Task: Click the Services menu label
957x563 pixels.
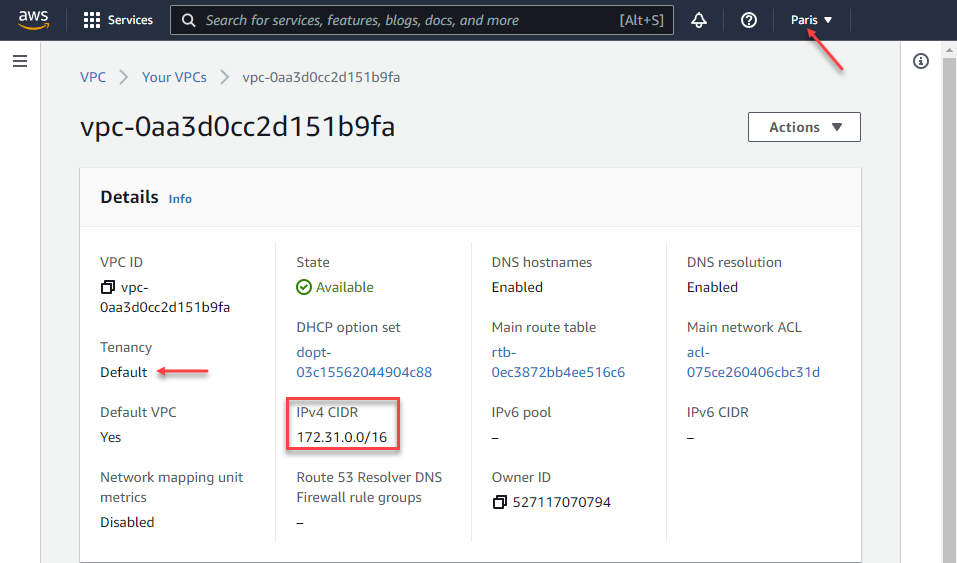Action: pyautogui.click(x=130, y=20)
